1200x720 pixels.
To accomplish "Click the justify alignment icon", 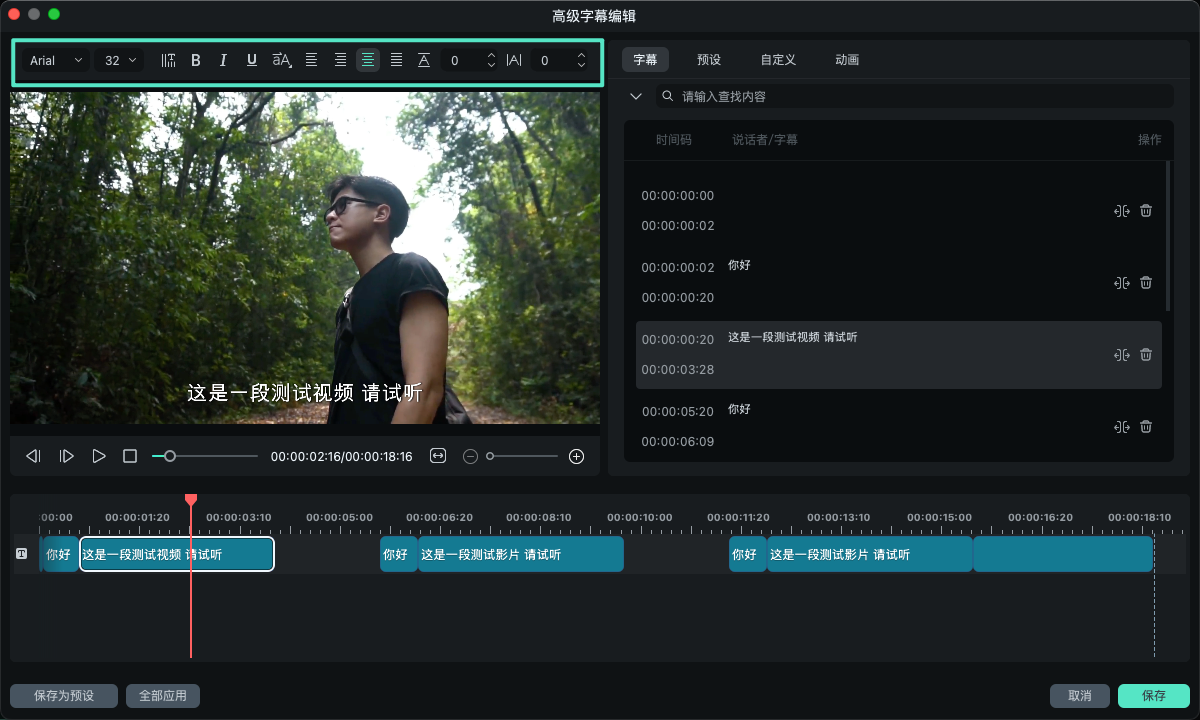I will click(x=396, y=61).
